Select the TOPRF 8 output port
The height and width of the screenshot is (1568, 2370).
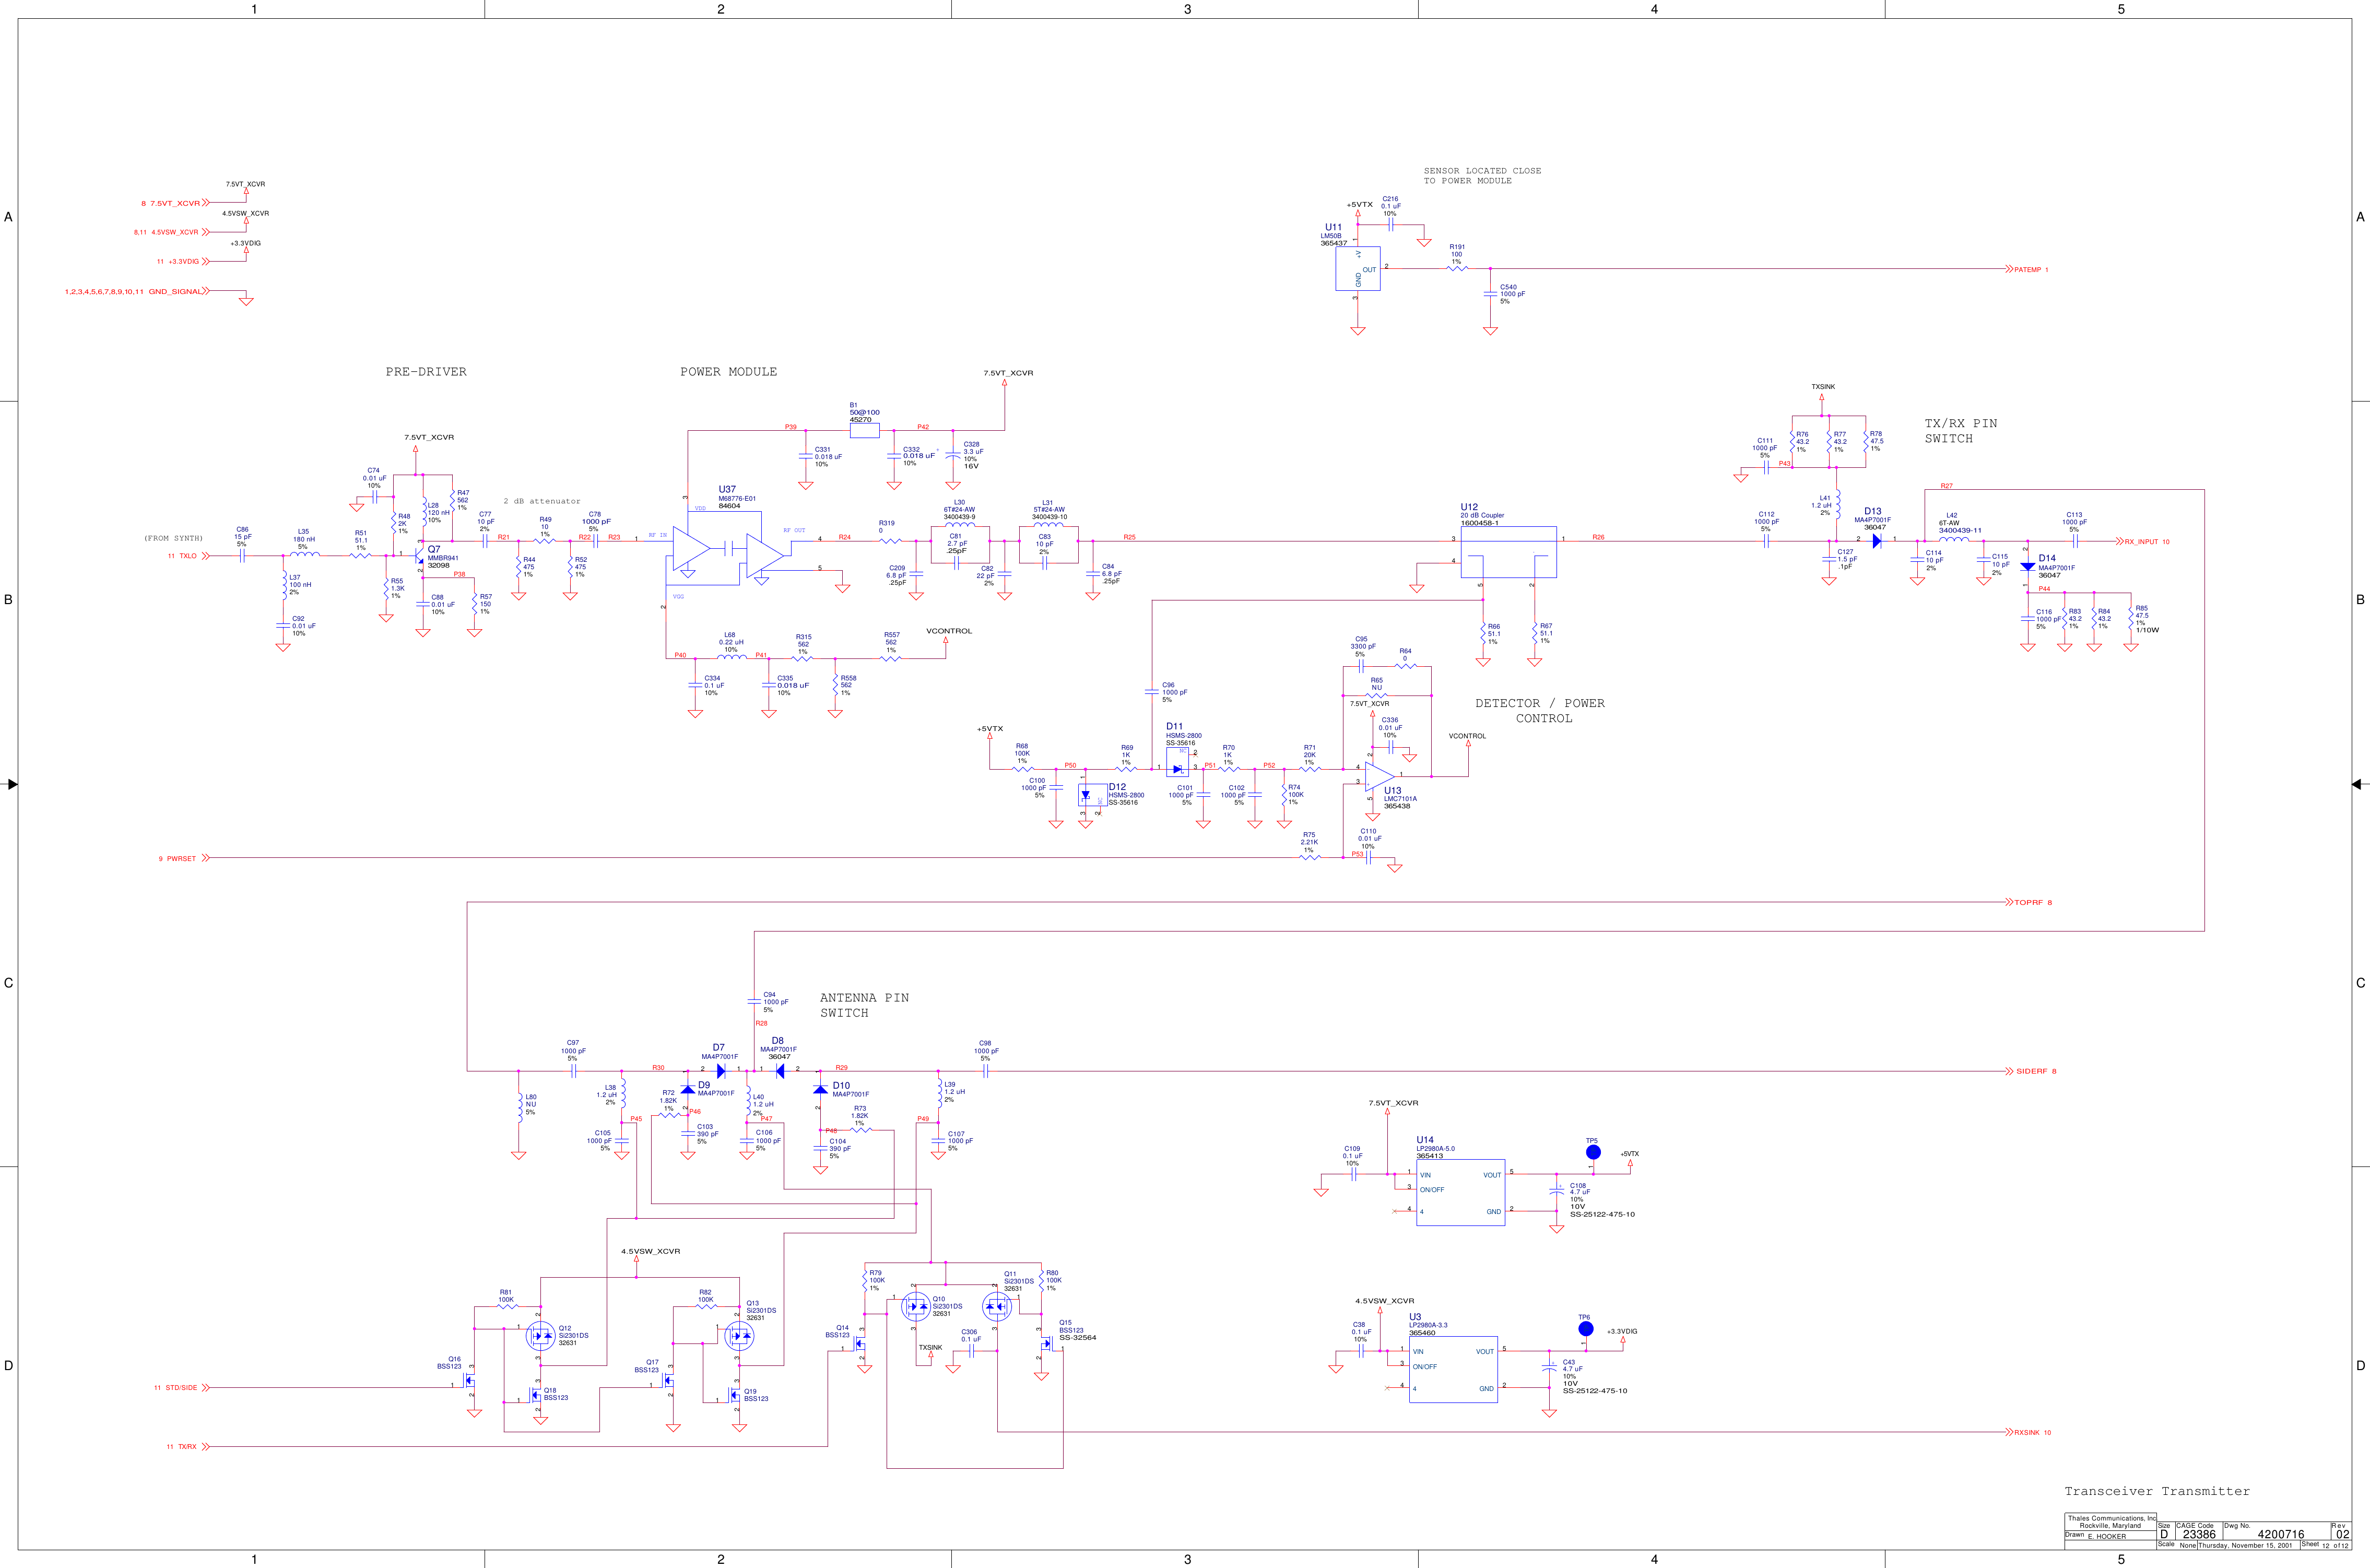2029,902
